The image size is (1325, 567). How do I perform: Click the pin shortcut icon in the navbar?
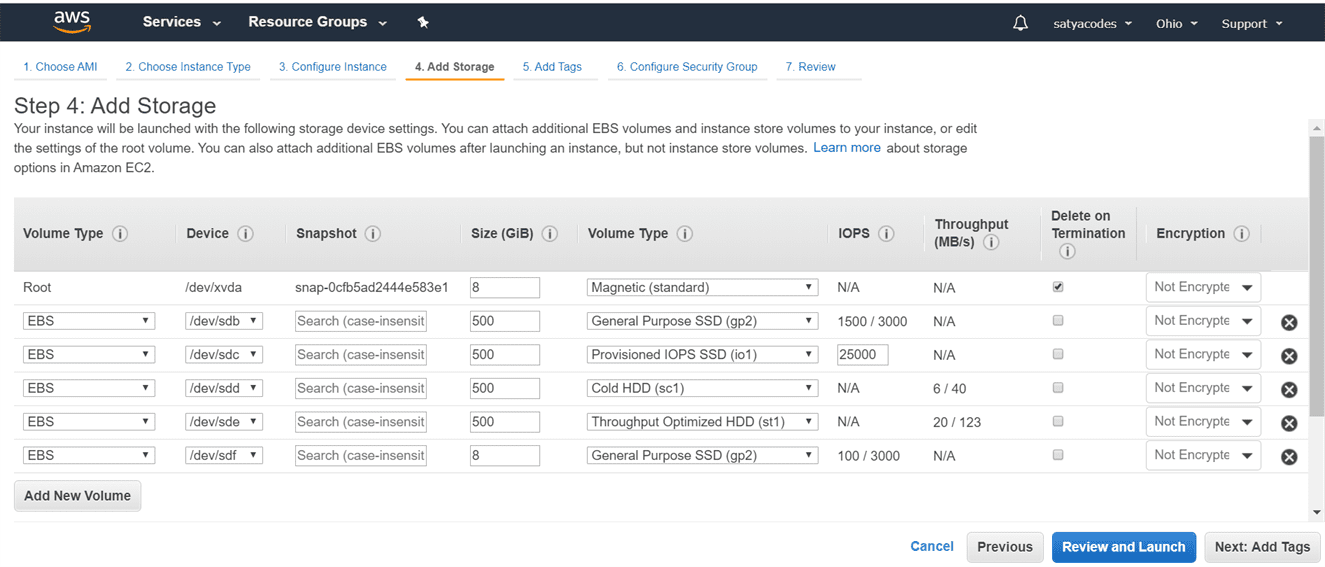(423, 23)
